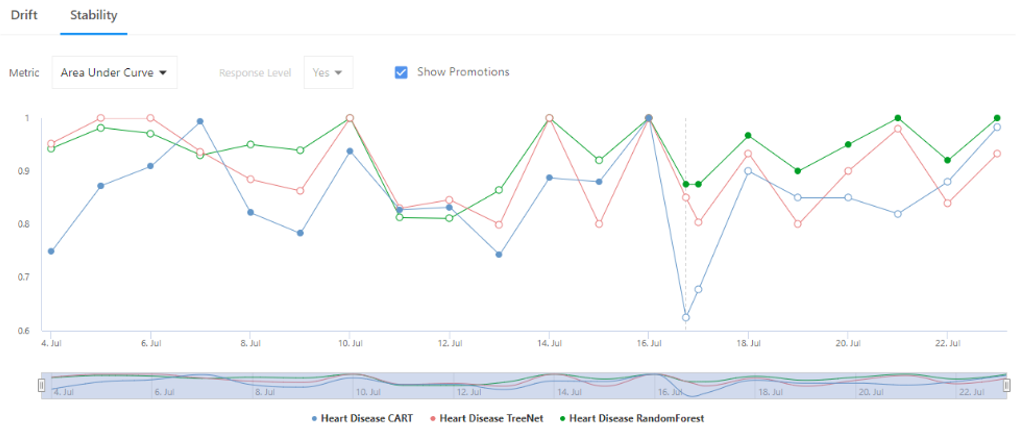Uncheck the Show Promotions checkbox
The image size is (1023, 433).
(x=401, y=72)
